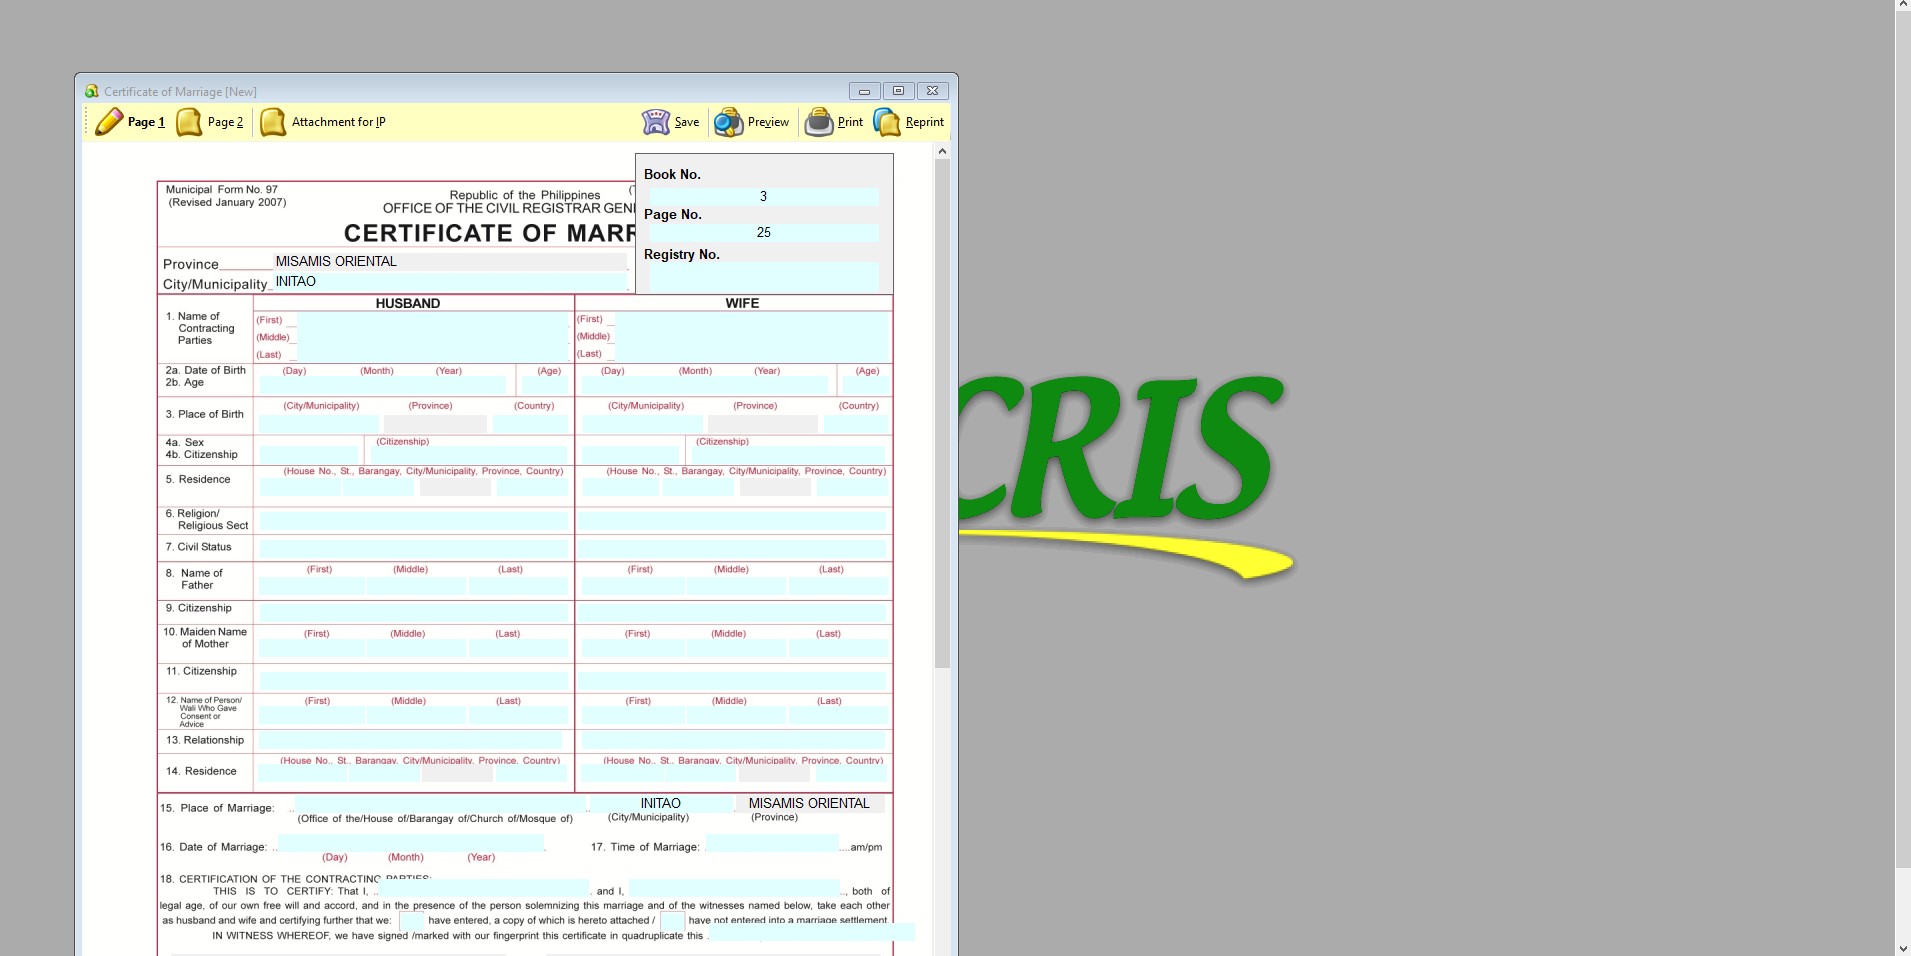Click husband's name field in certification paragraph
This screenshot has height=956, width=1911.
click(x=484, y=889)
